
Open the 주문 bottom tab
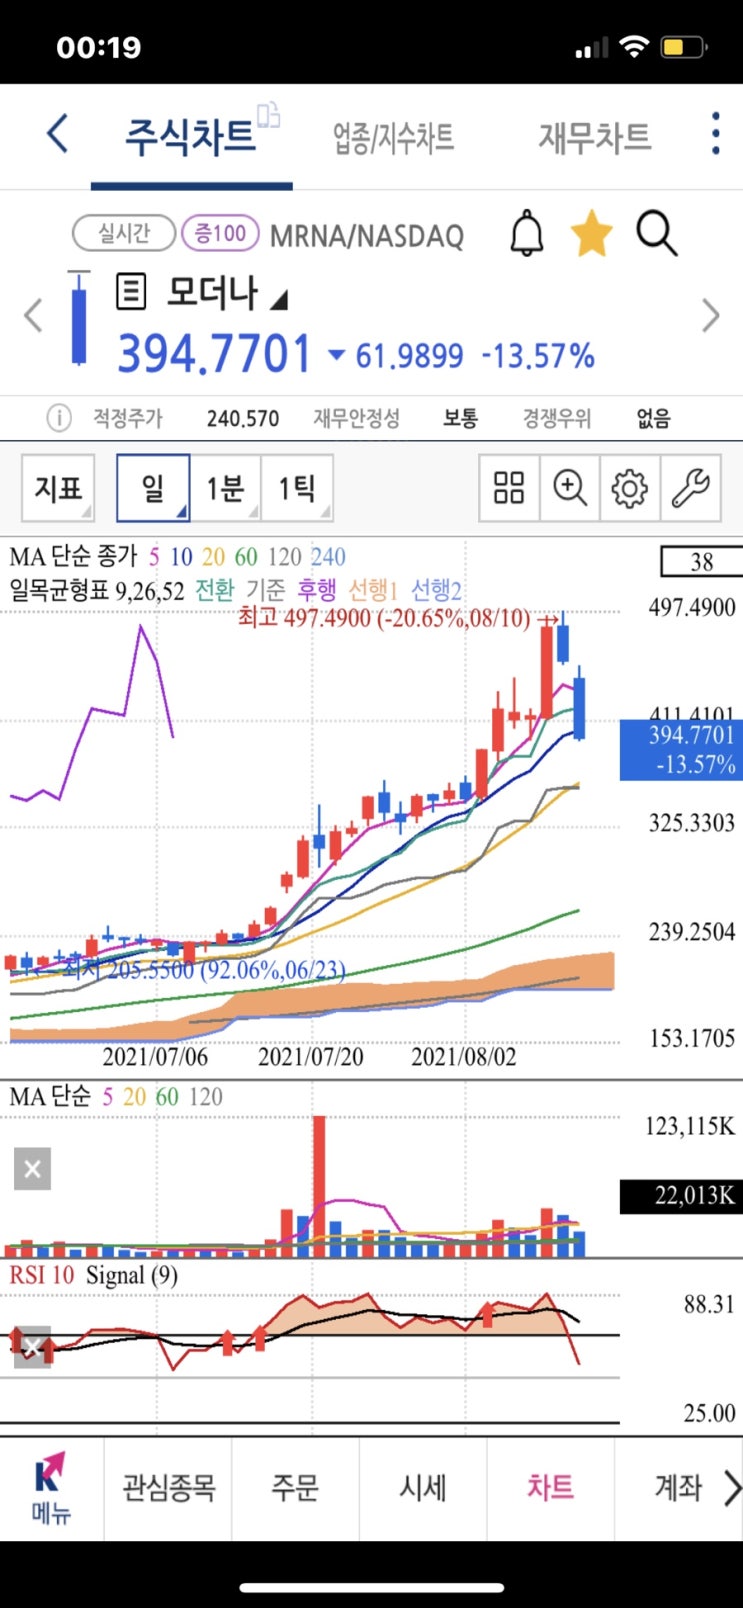pos(295,1488)
